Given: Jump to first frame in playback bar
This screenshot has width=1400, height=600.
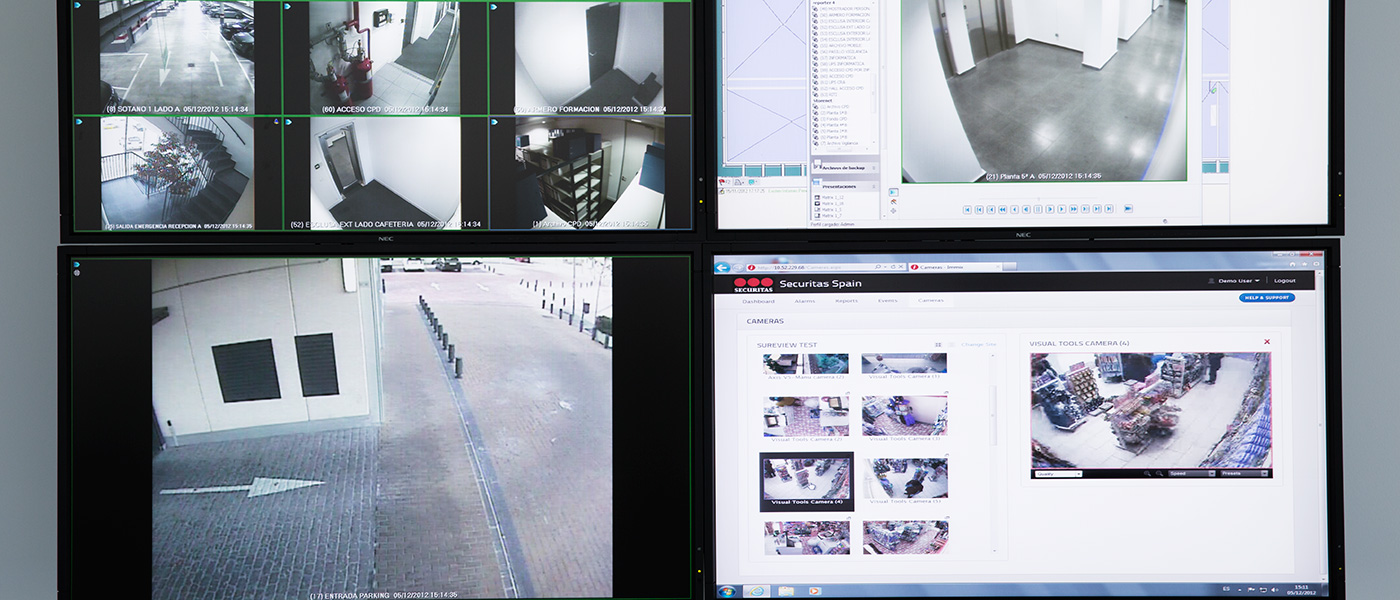Looking at the screenshot, I should (x=967, y=209).
